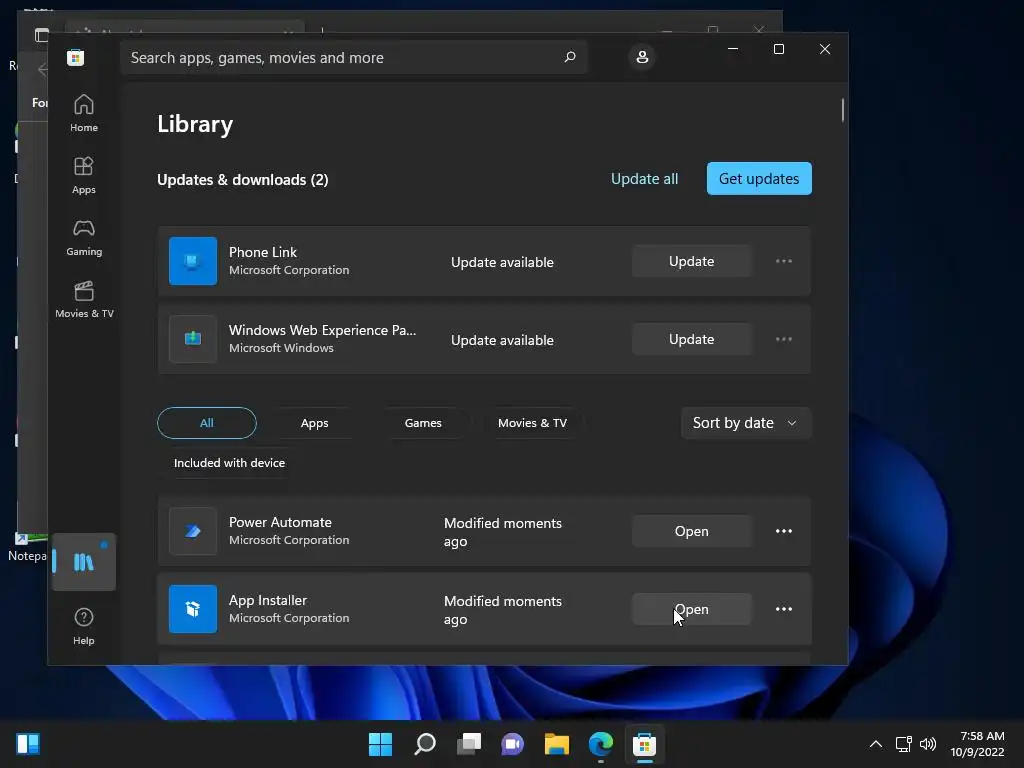Open the Gaming section
Image resolution: width=1024 pixels, height=768 pixels.
84,238
